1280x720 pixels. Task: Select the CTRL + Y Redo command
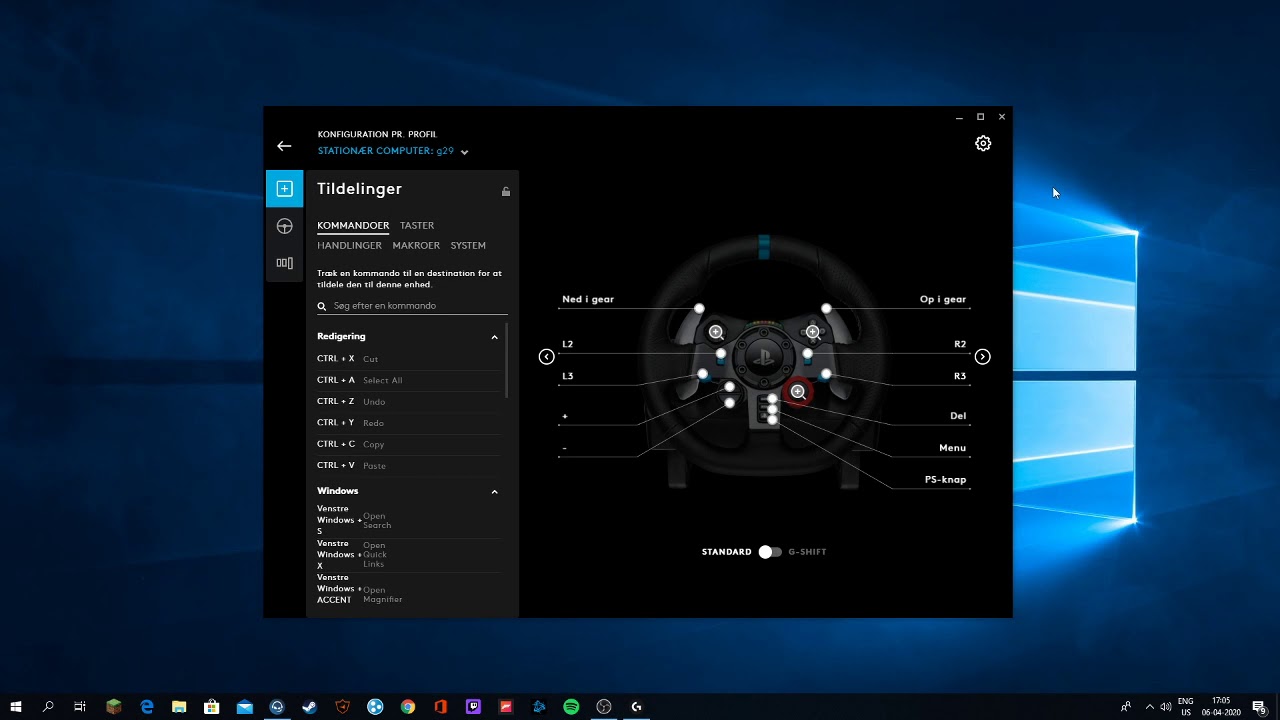(408, 423)
